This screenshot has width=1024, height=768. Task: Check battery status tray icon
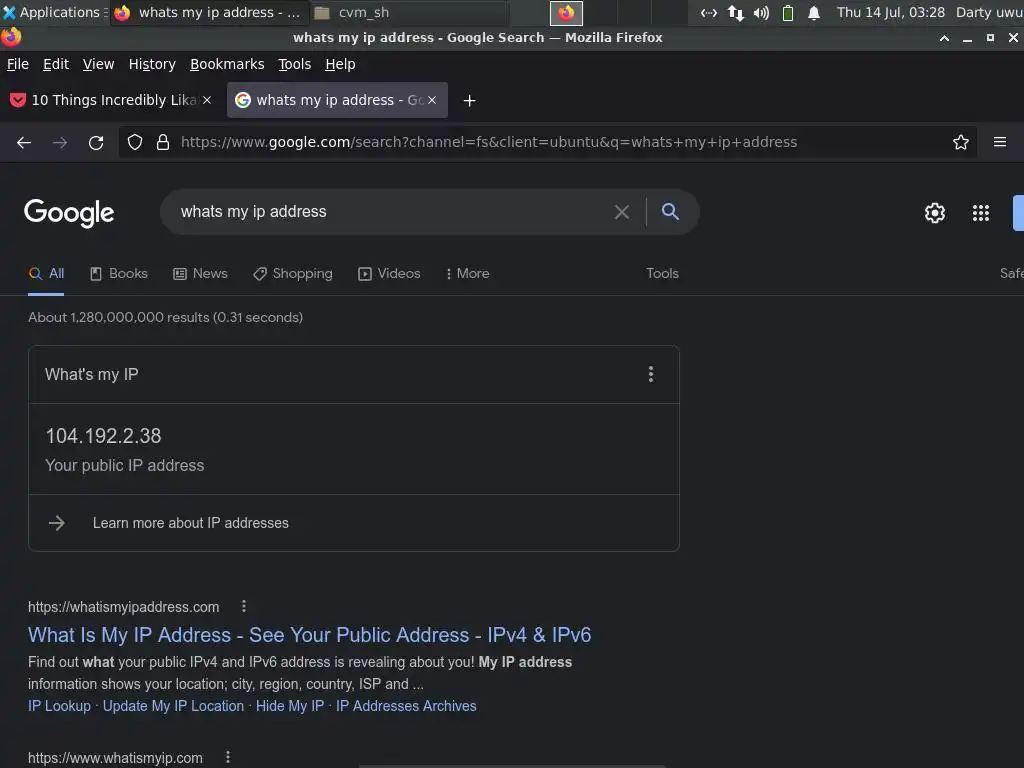788,12
